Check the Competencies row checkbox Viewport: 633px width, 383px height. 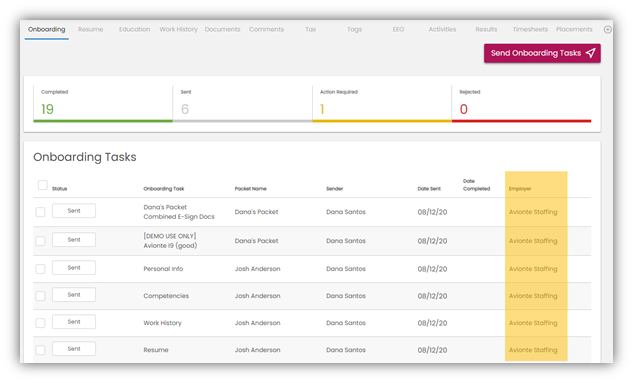pos(40,296)
